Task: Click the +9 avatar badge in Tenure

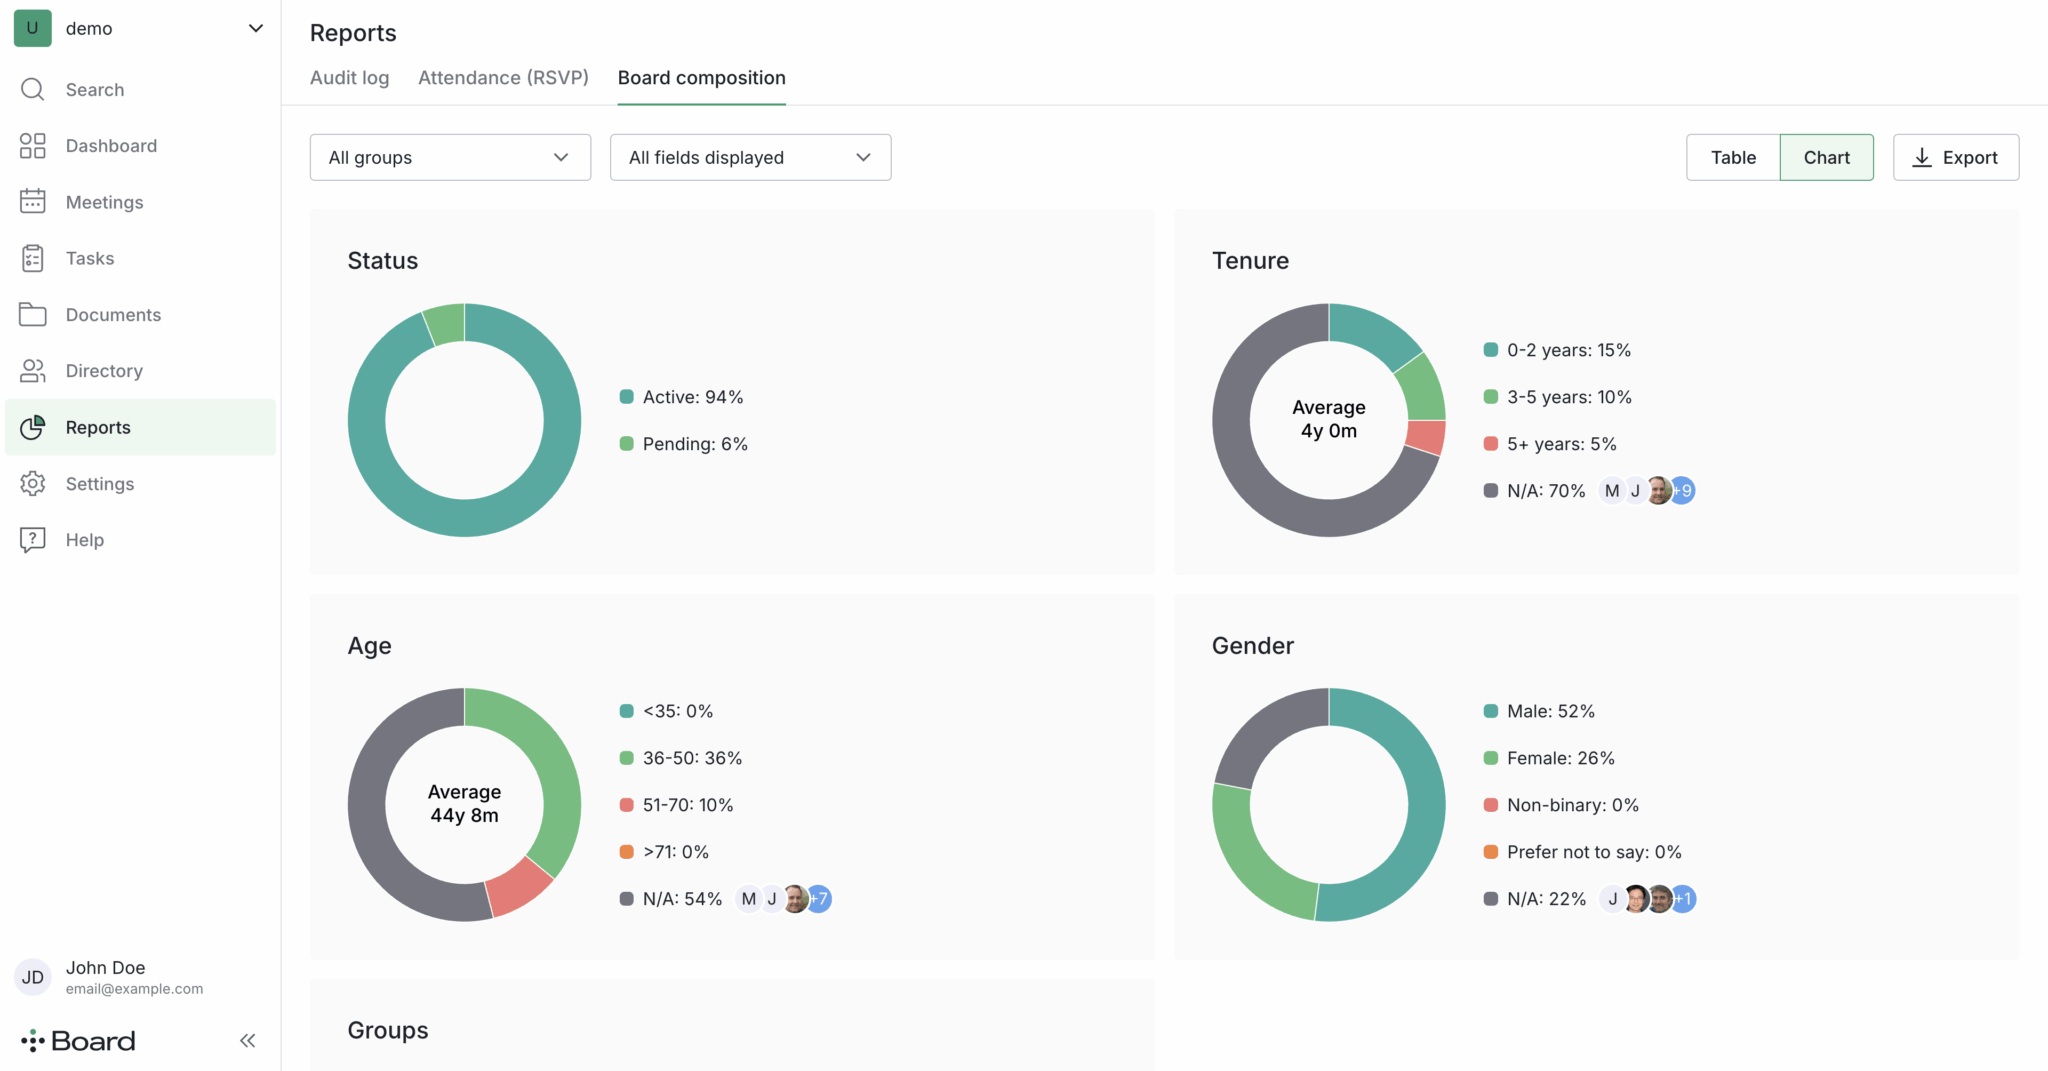Action: click(x=1685, y=491)
